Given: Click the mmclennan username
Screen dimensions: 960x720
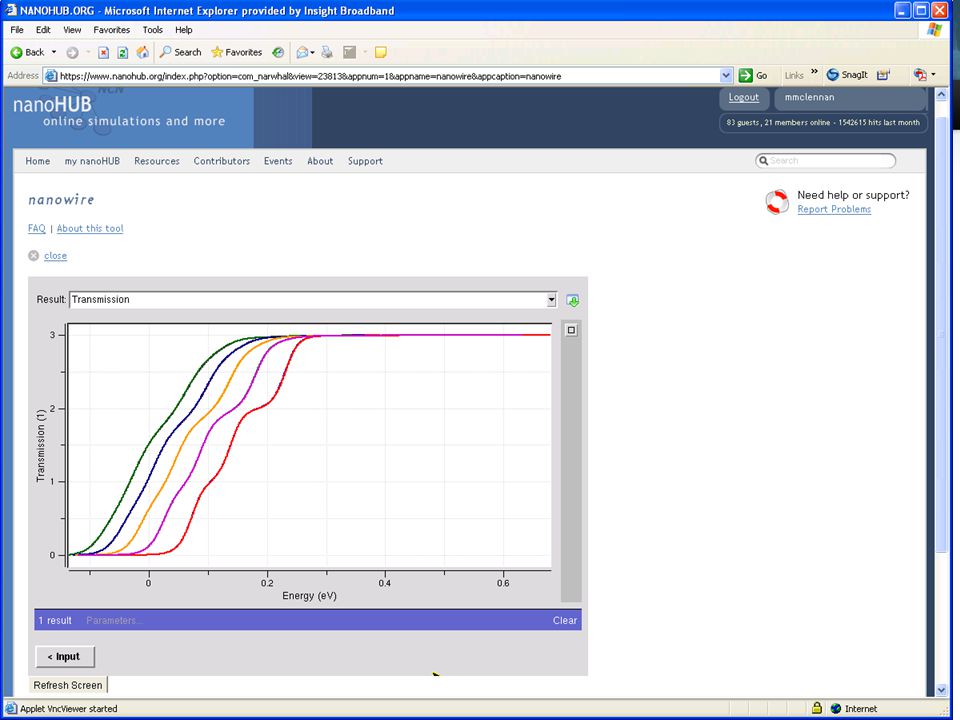Looking at the screenshot, I should pyautogui.click(x=809, y=97).
